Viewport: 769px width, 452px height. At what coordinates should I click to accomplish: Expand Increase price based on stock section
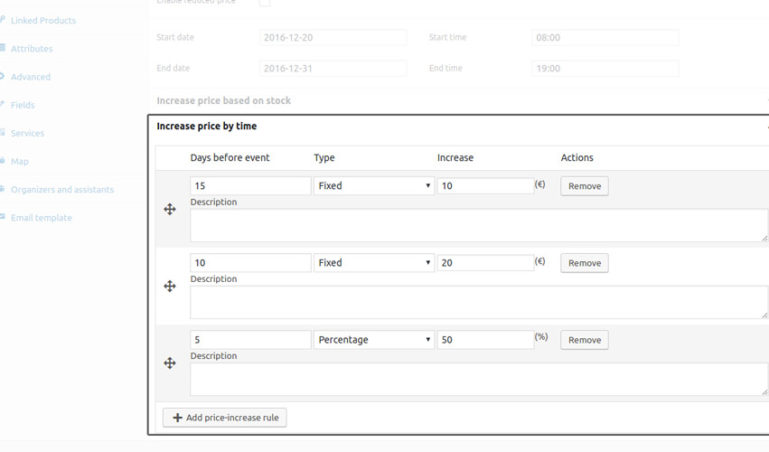(224, 101)
